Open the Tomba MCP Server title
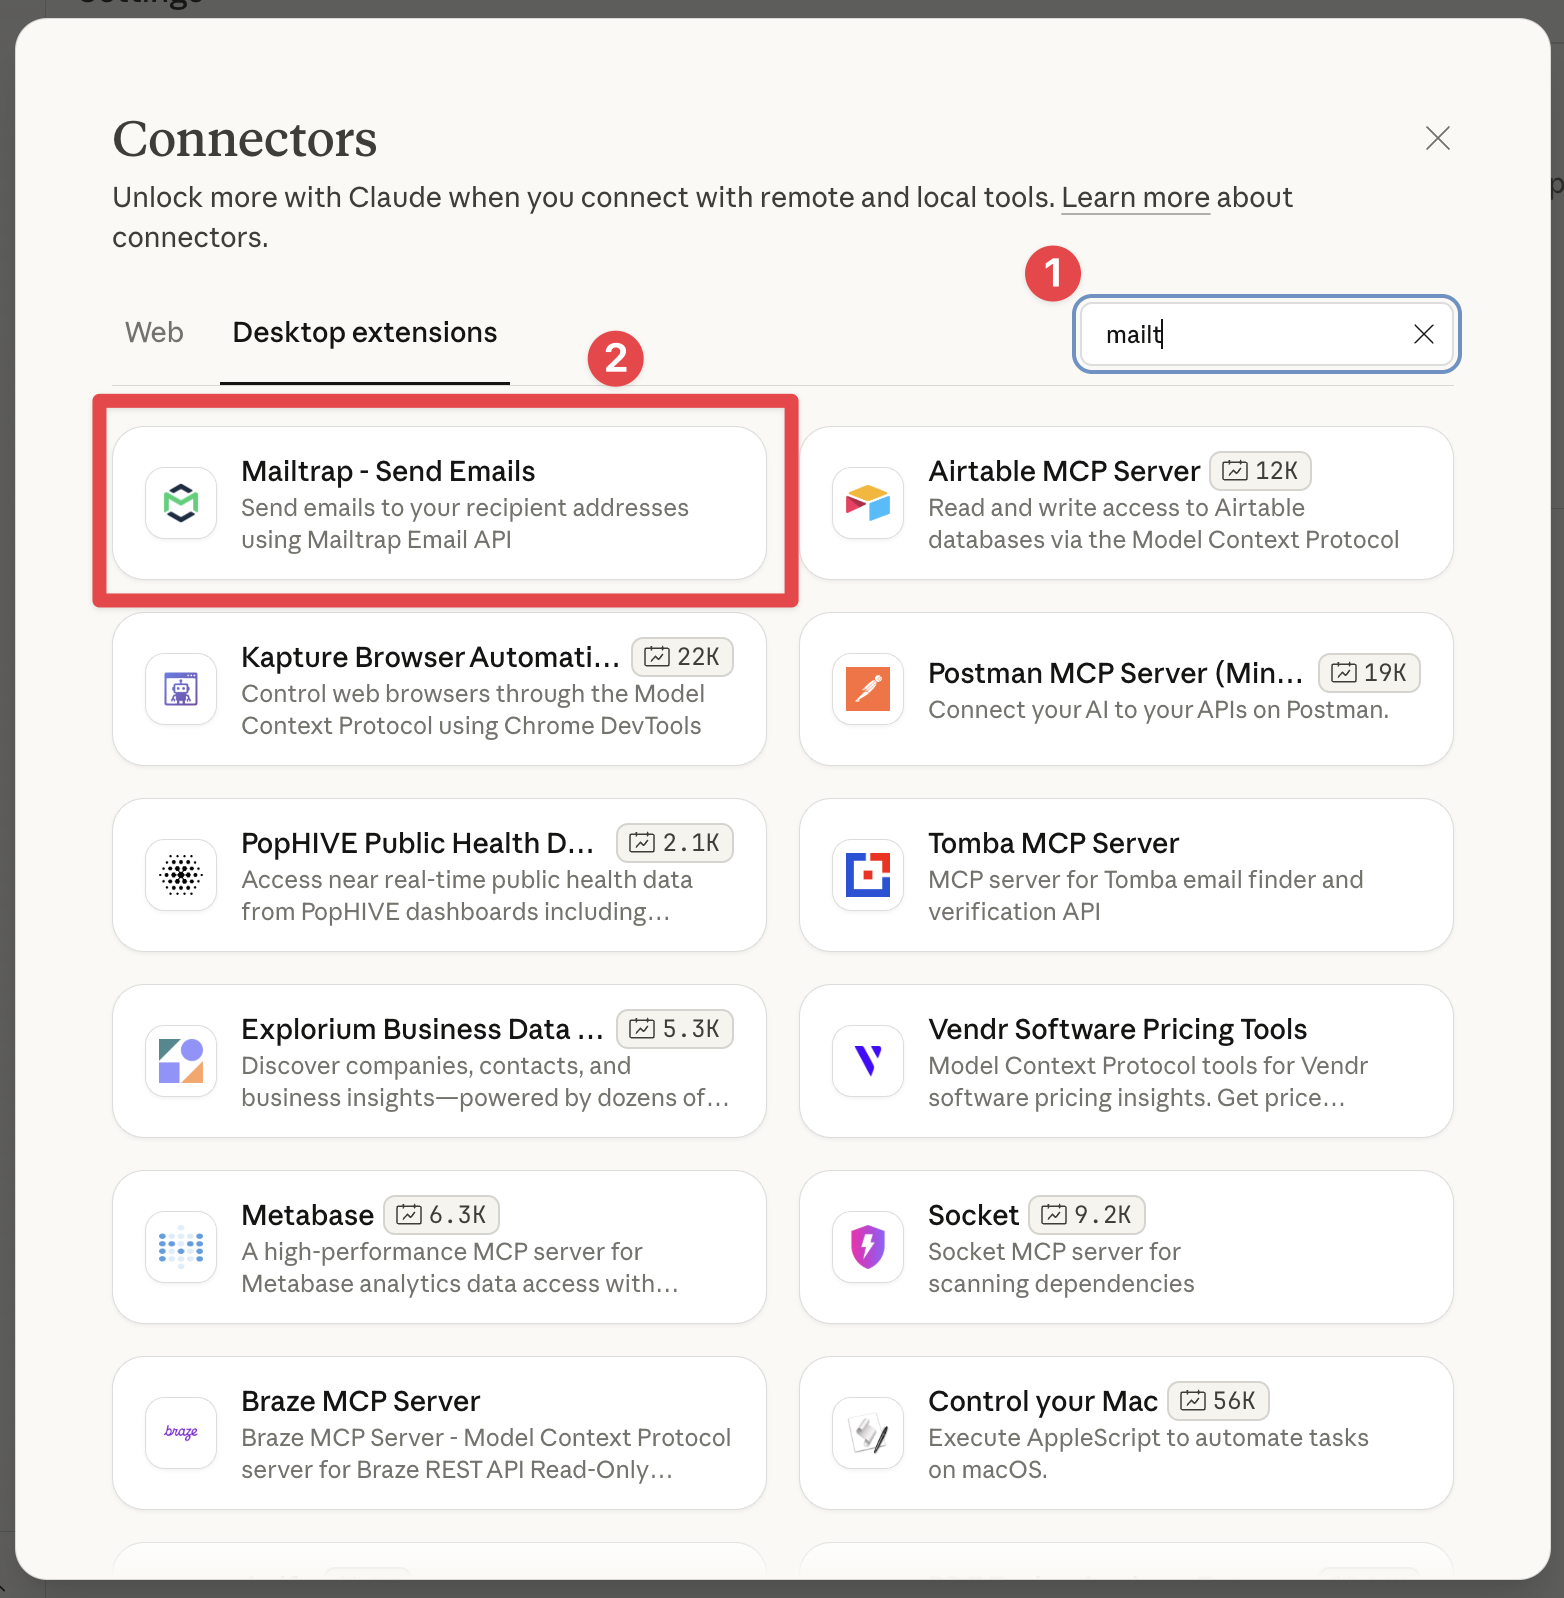This screenshot has width=1564, height=1598. point(1054,843)
